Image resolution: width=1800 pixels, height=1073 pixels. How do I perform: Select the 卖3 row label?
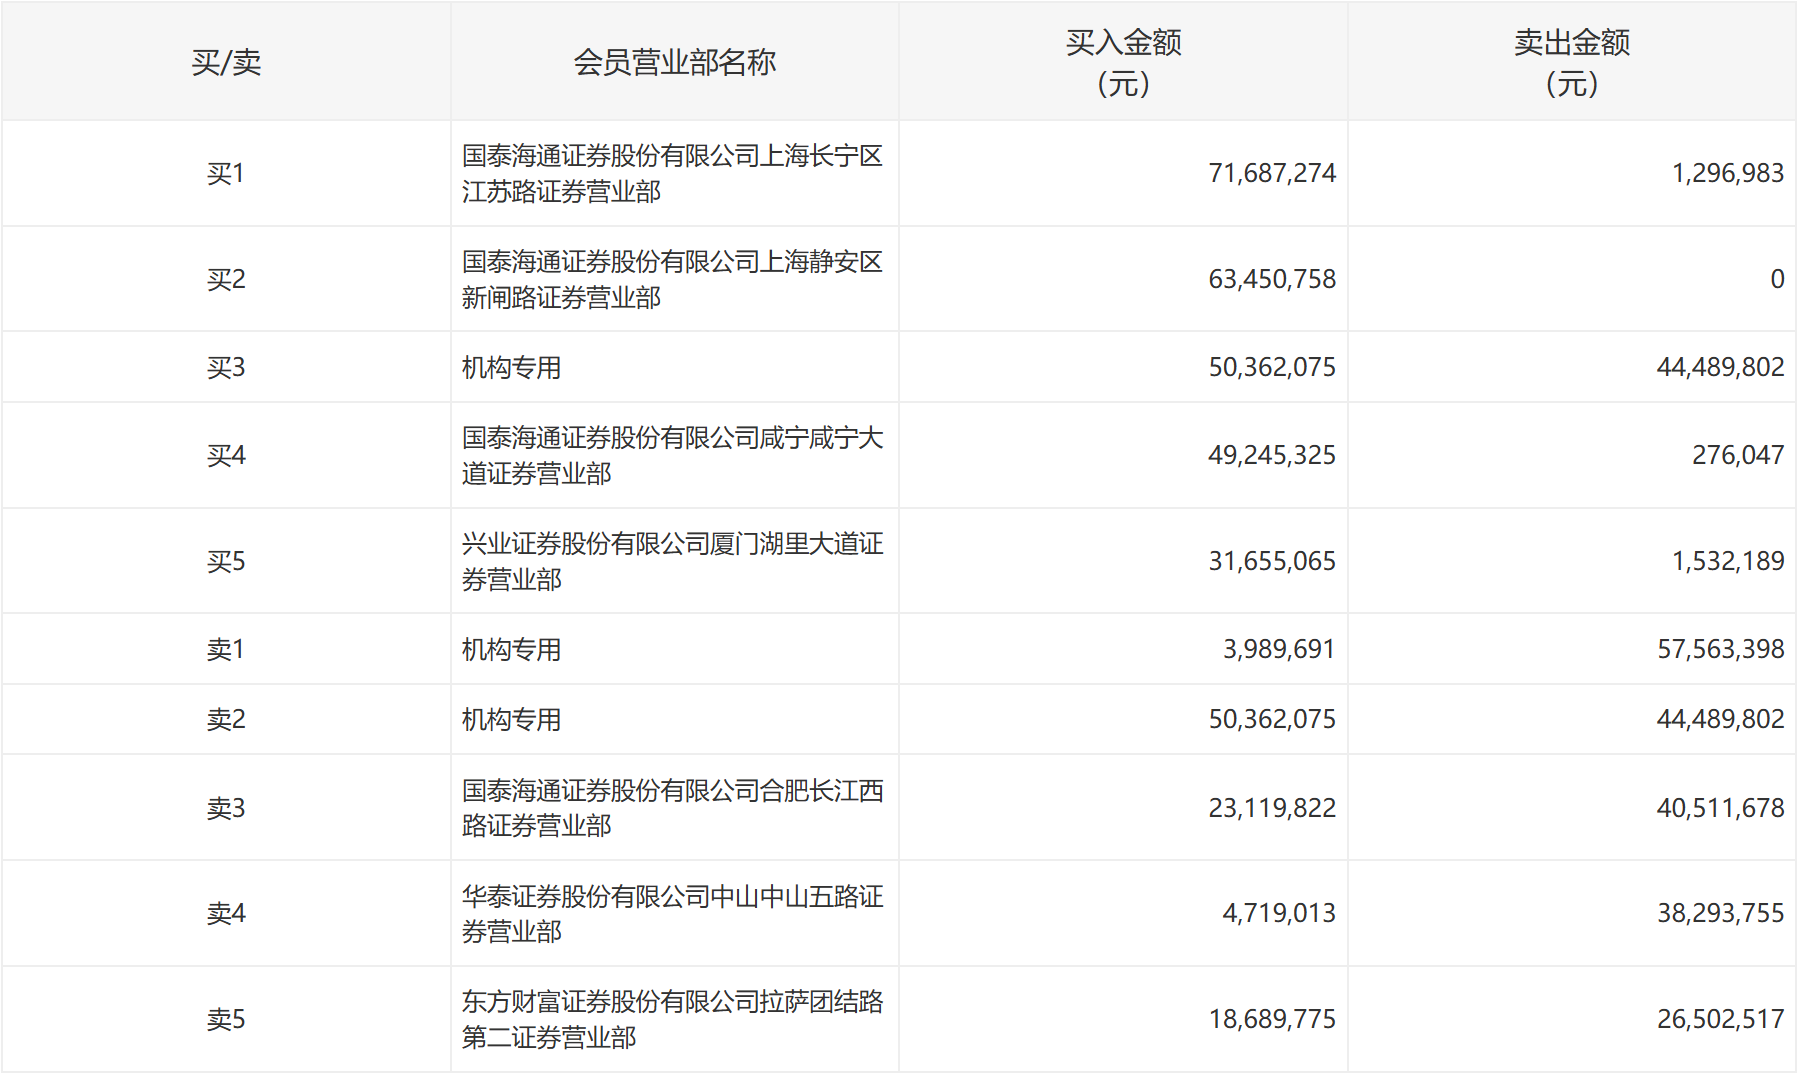point(226,808)
